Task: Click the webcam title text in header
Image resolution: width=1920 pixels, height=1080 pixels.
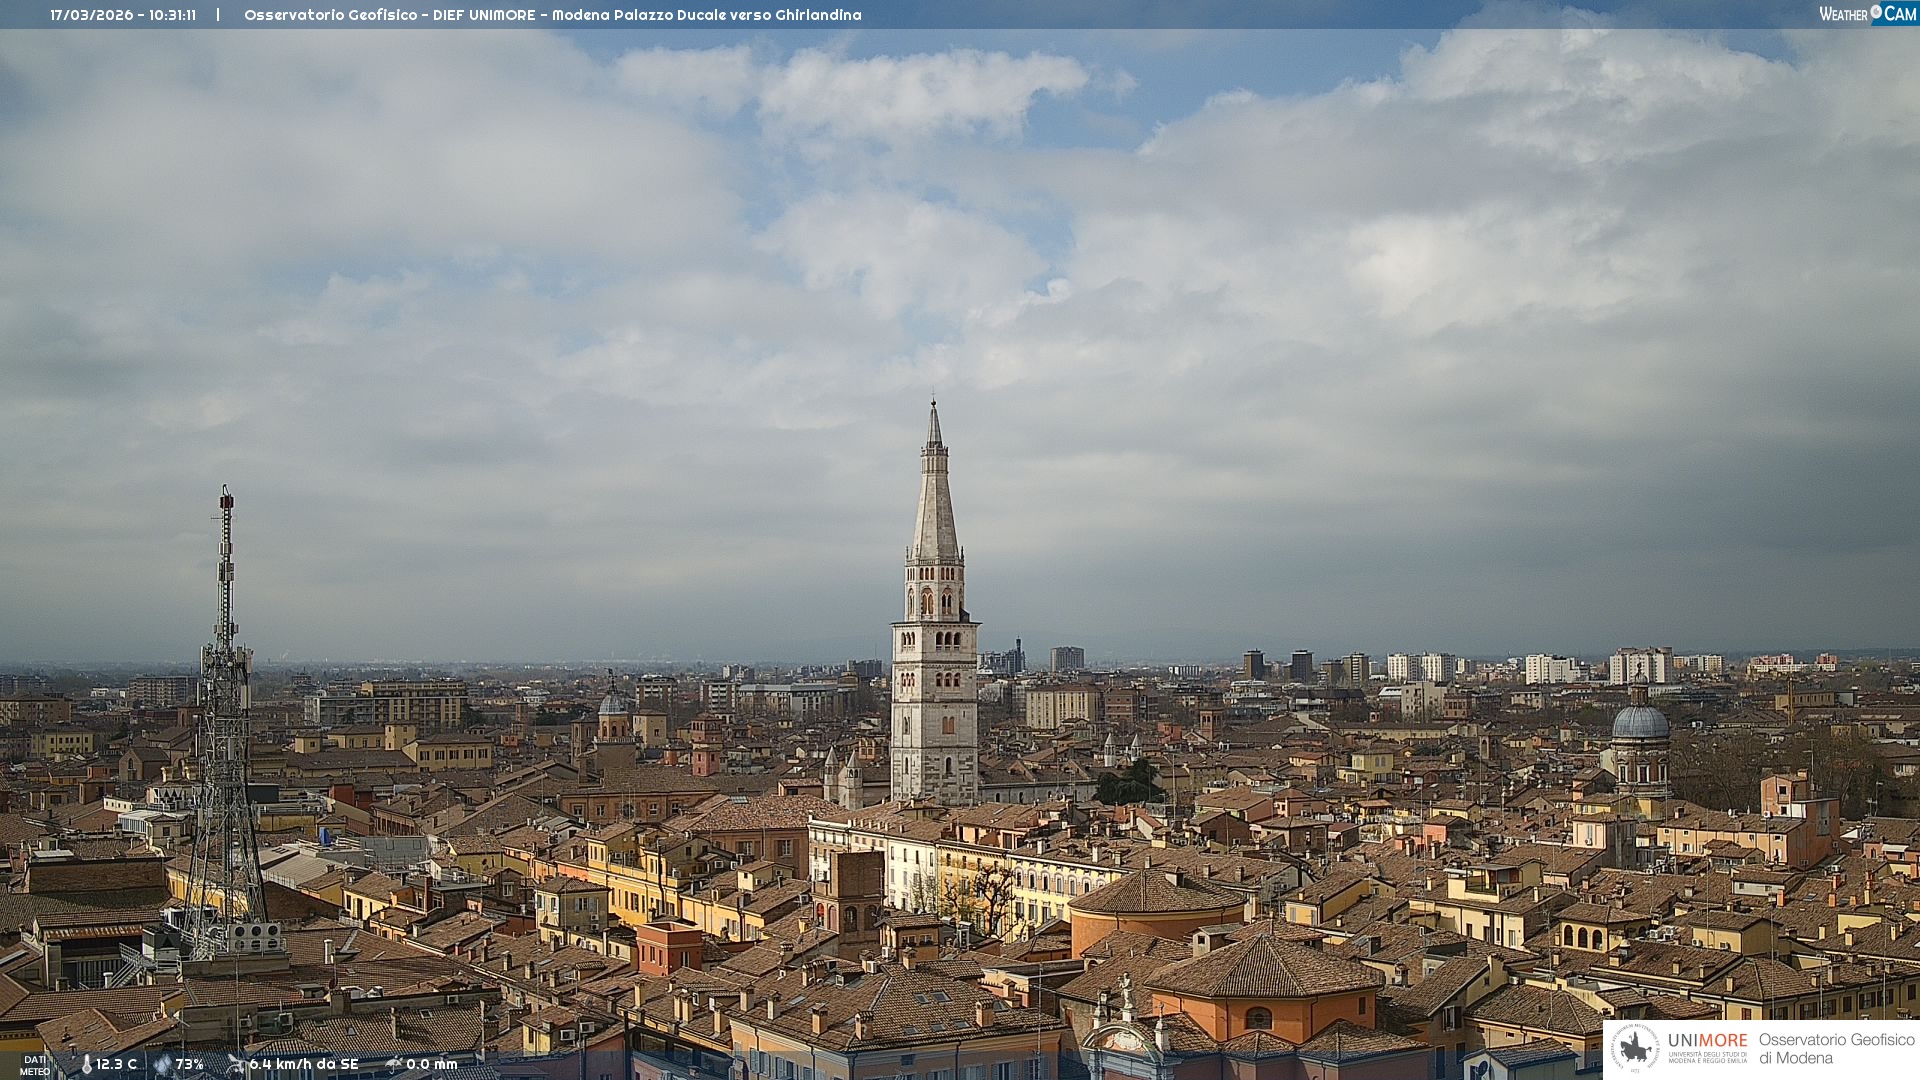Action: click(552, 15)
